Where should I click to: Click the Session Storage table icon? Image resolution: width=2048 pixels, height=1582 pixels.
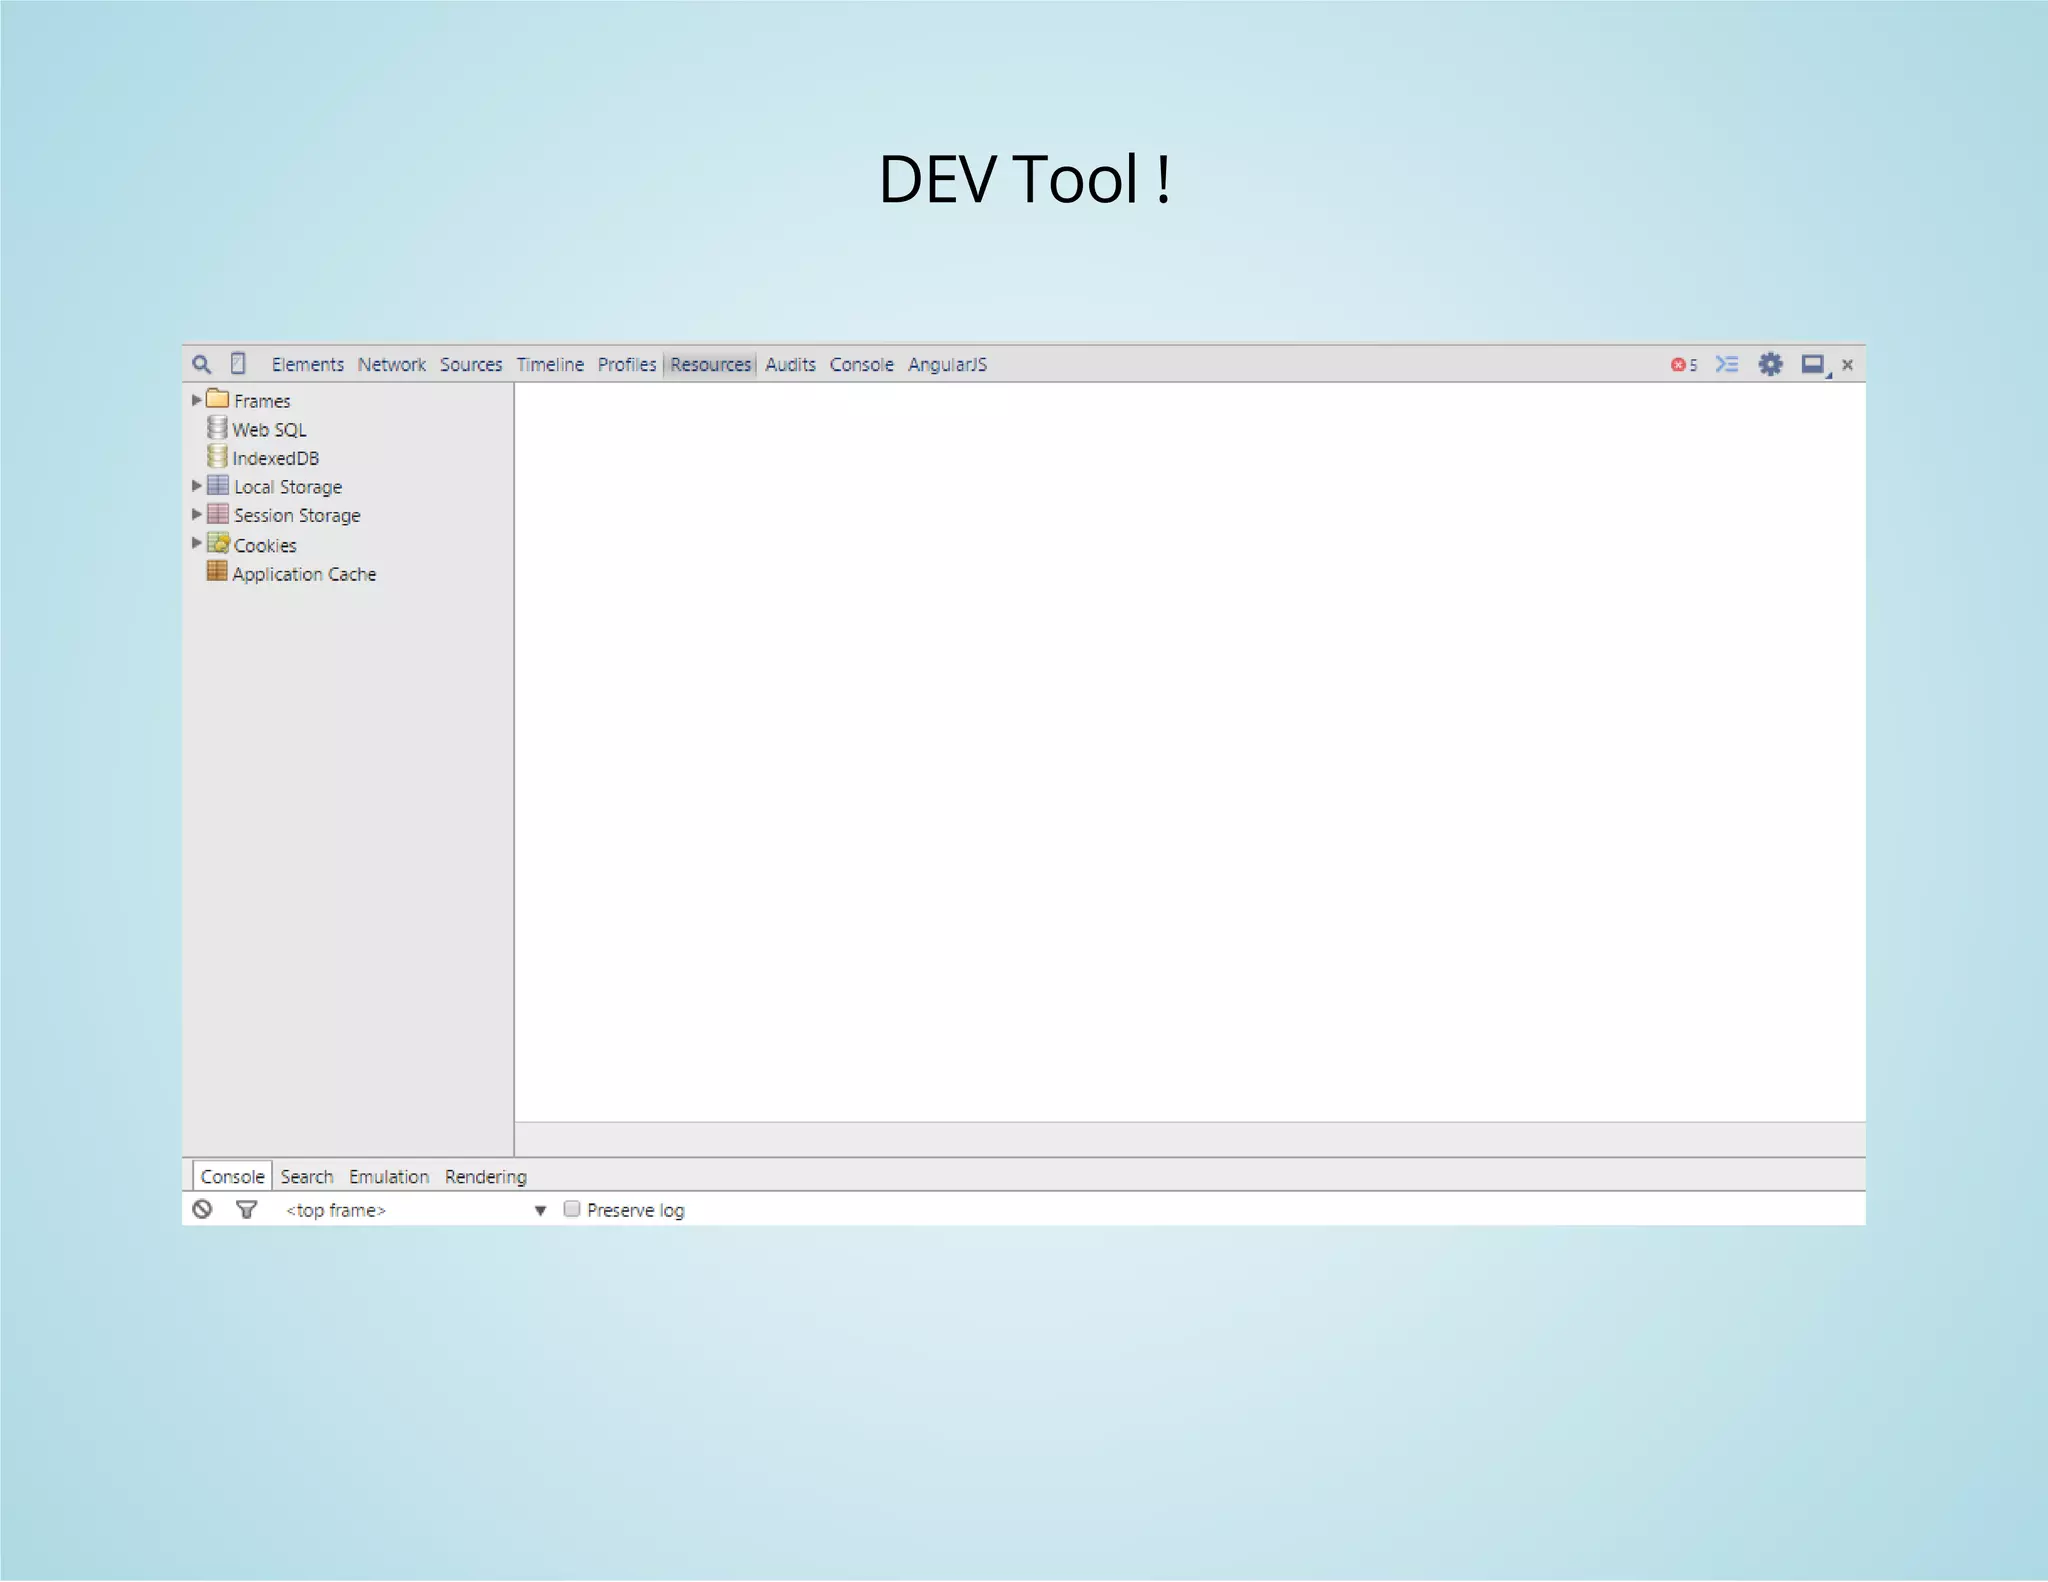pyautogui.click(x=218, y=514)
